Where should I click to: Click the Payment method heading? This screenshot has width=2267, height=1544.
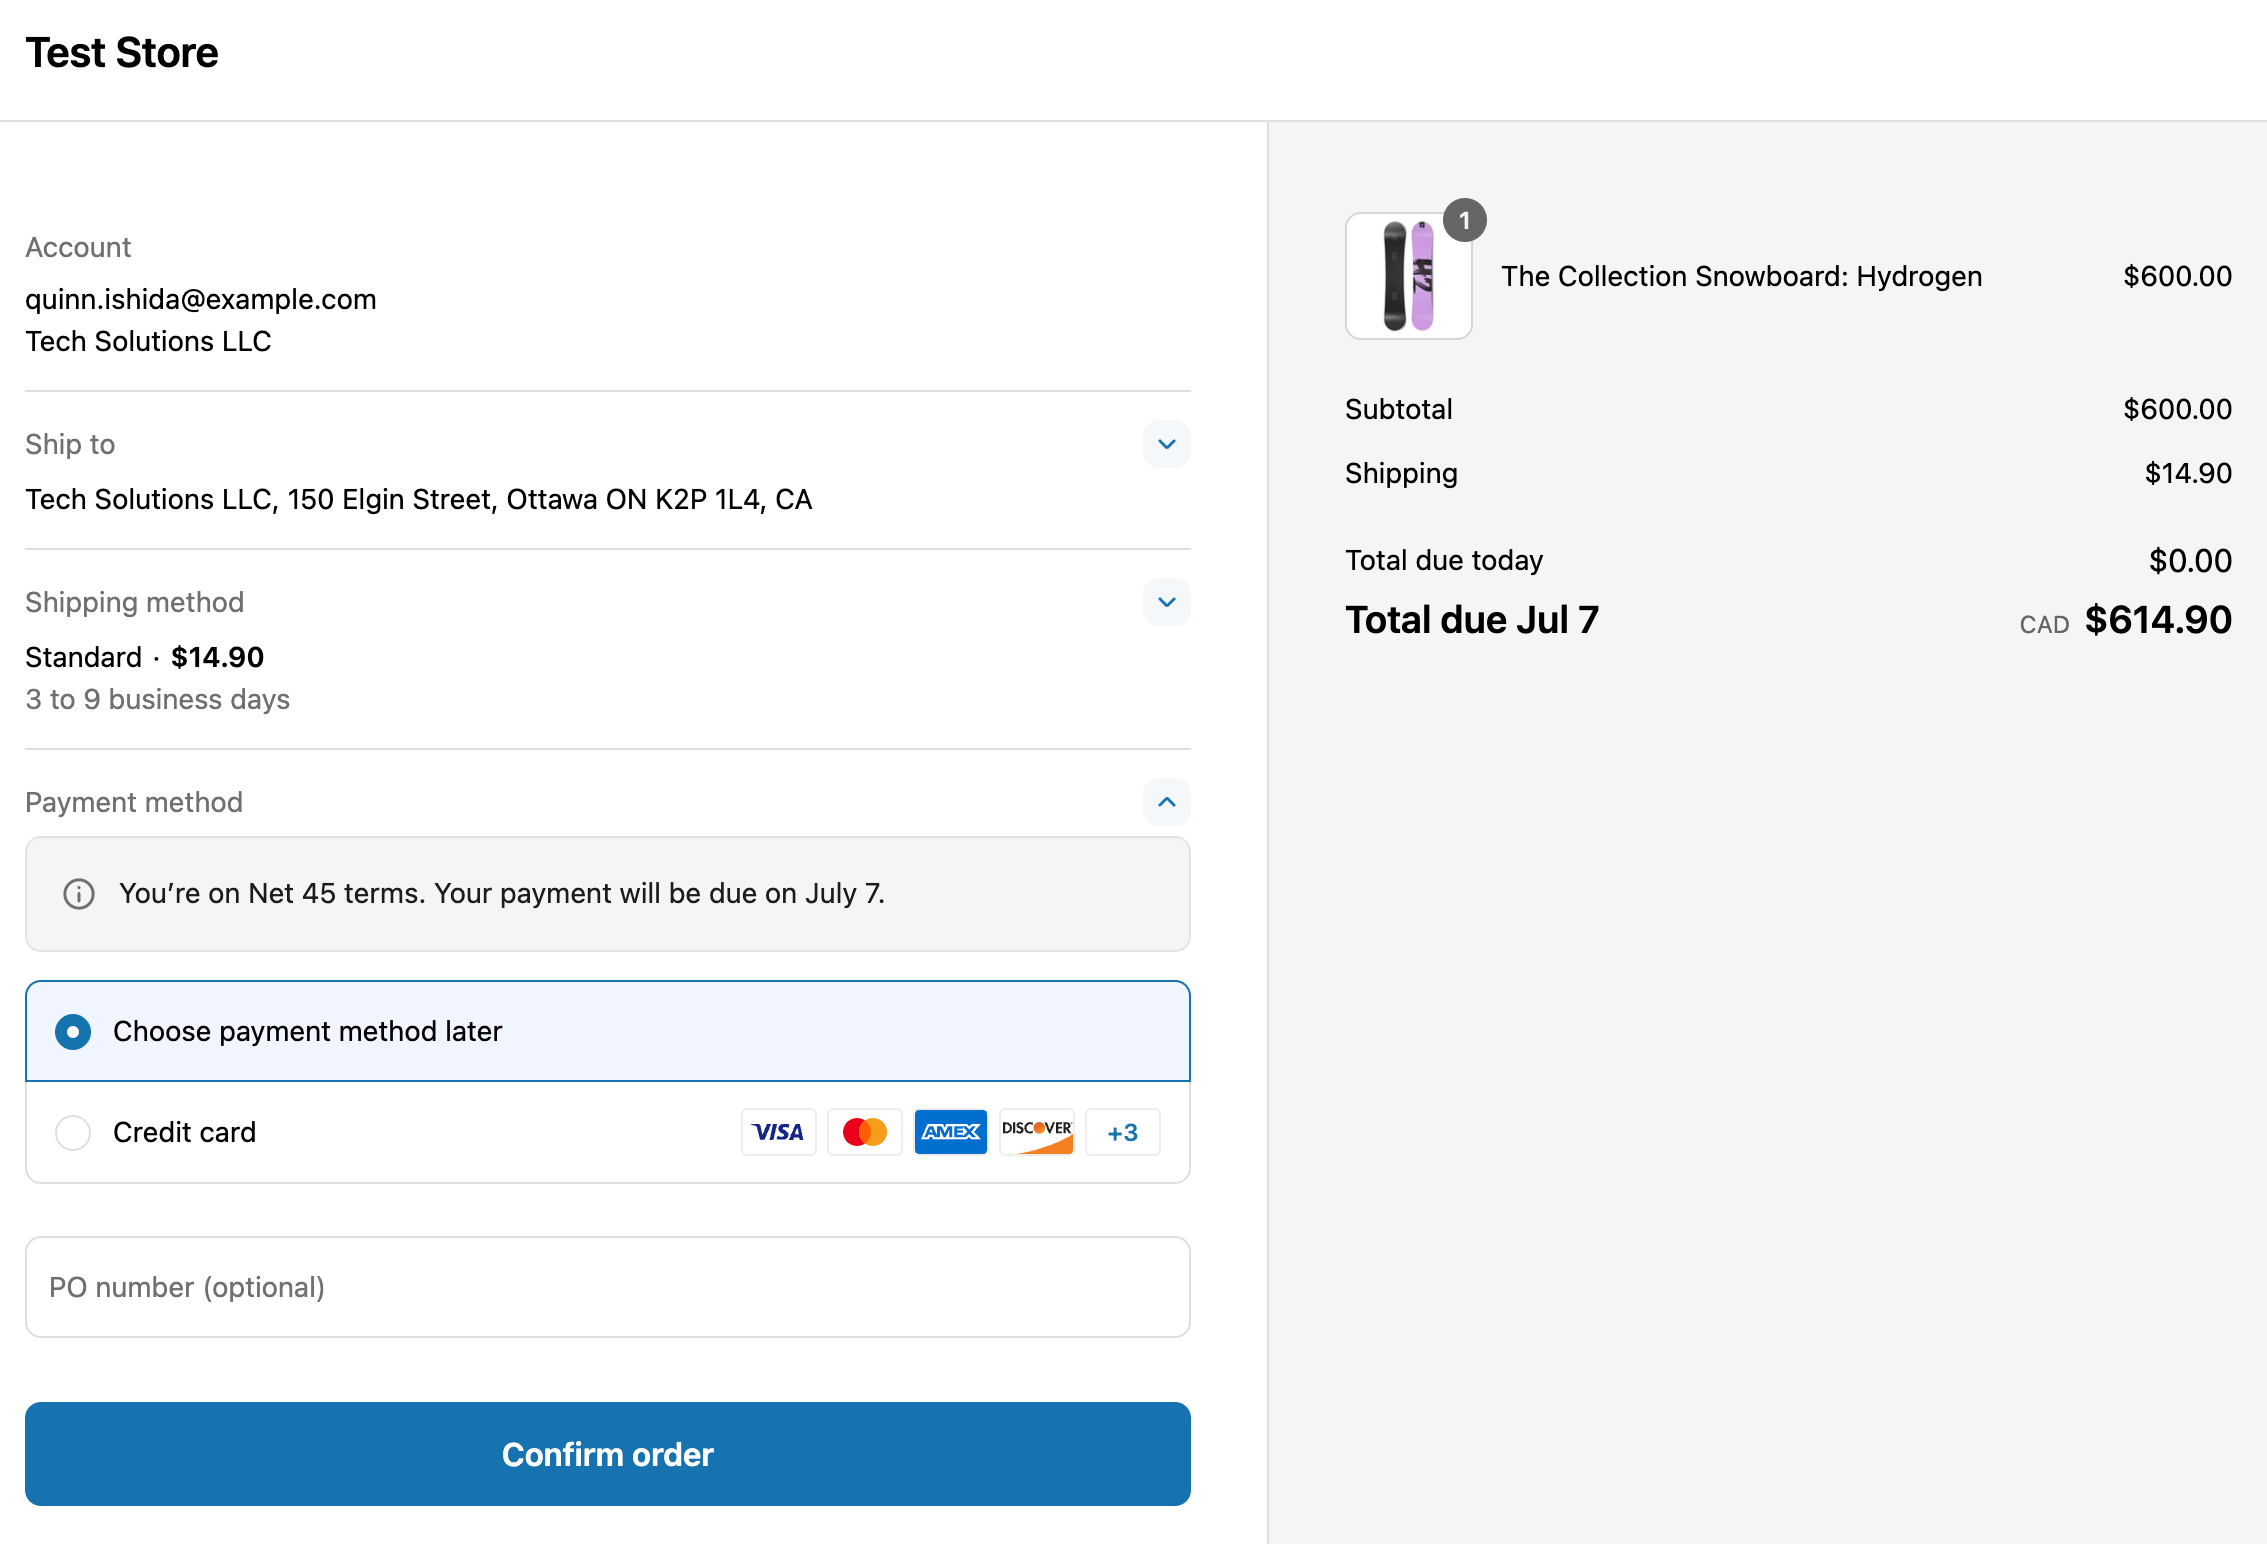click(x=134, y=802)
